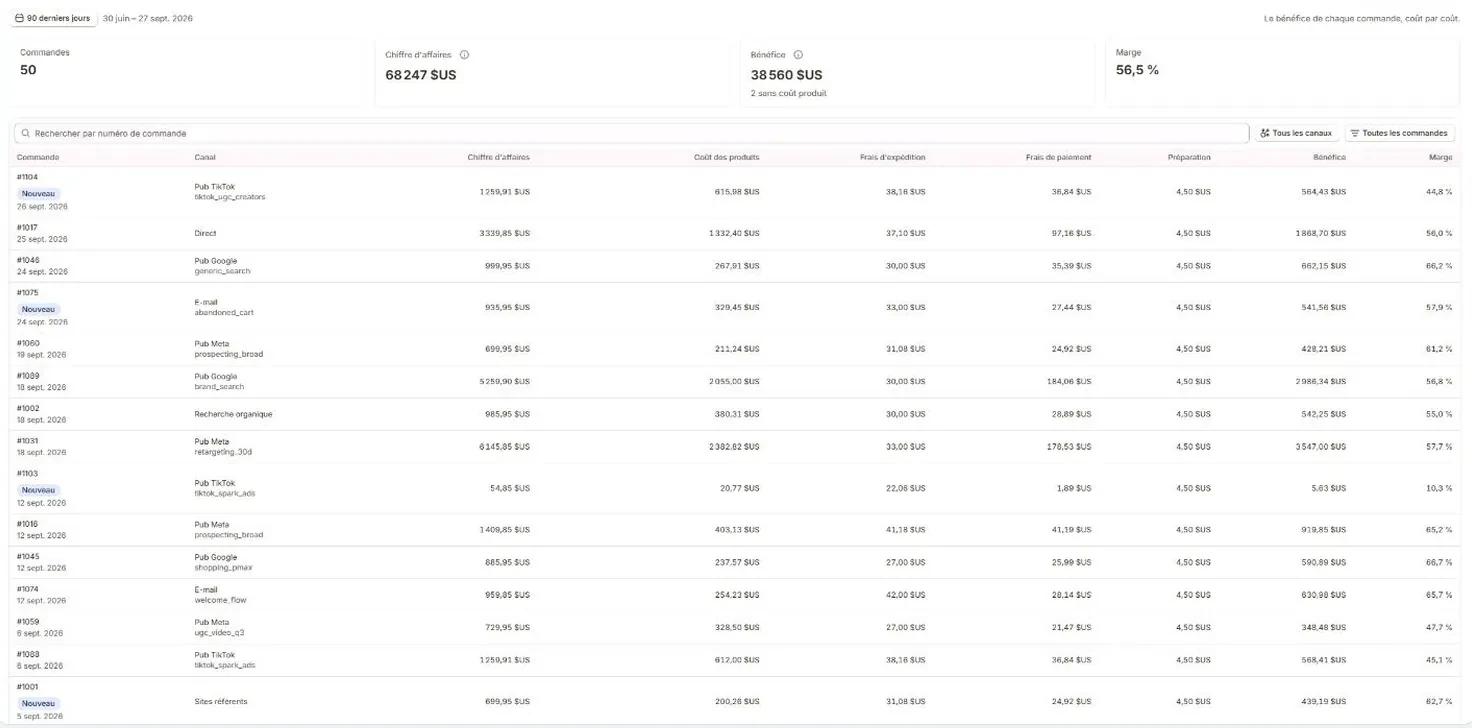The width and height of the screenshot is (1472, 728).
Task: Select order #1089 row number
Action: [28, 376]
